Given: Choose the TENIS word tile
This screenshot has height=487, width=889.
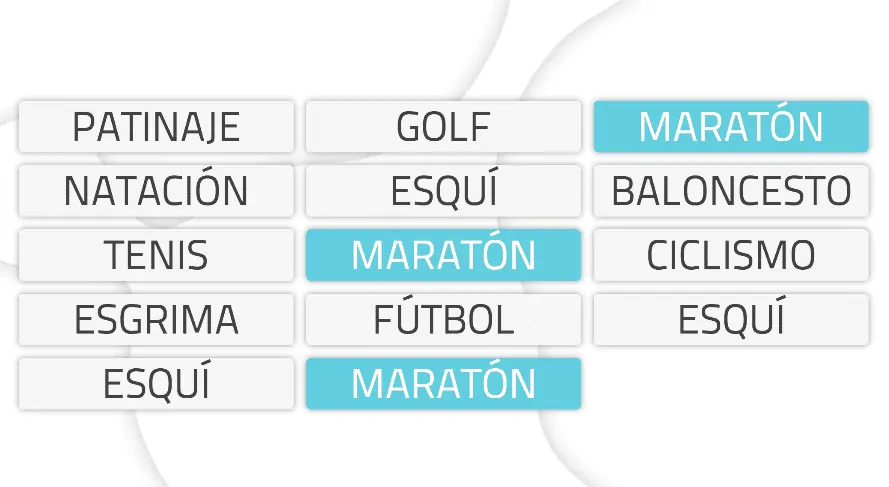Looking at the screenshot, I should pyautogui.click(x=156, y=255).
